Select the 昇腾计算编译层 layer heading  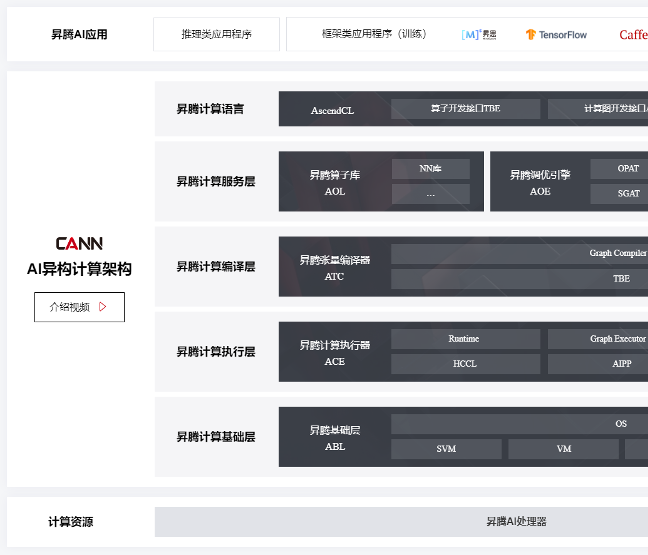[x=215, y=267]
